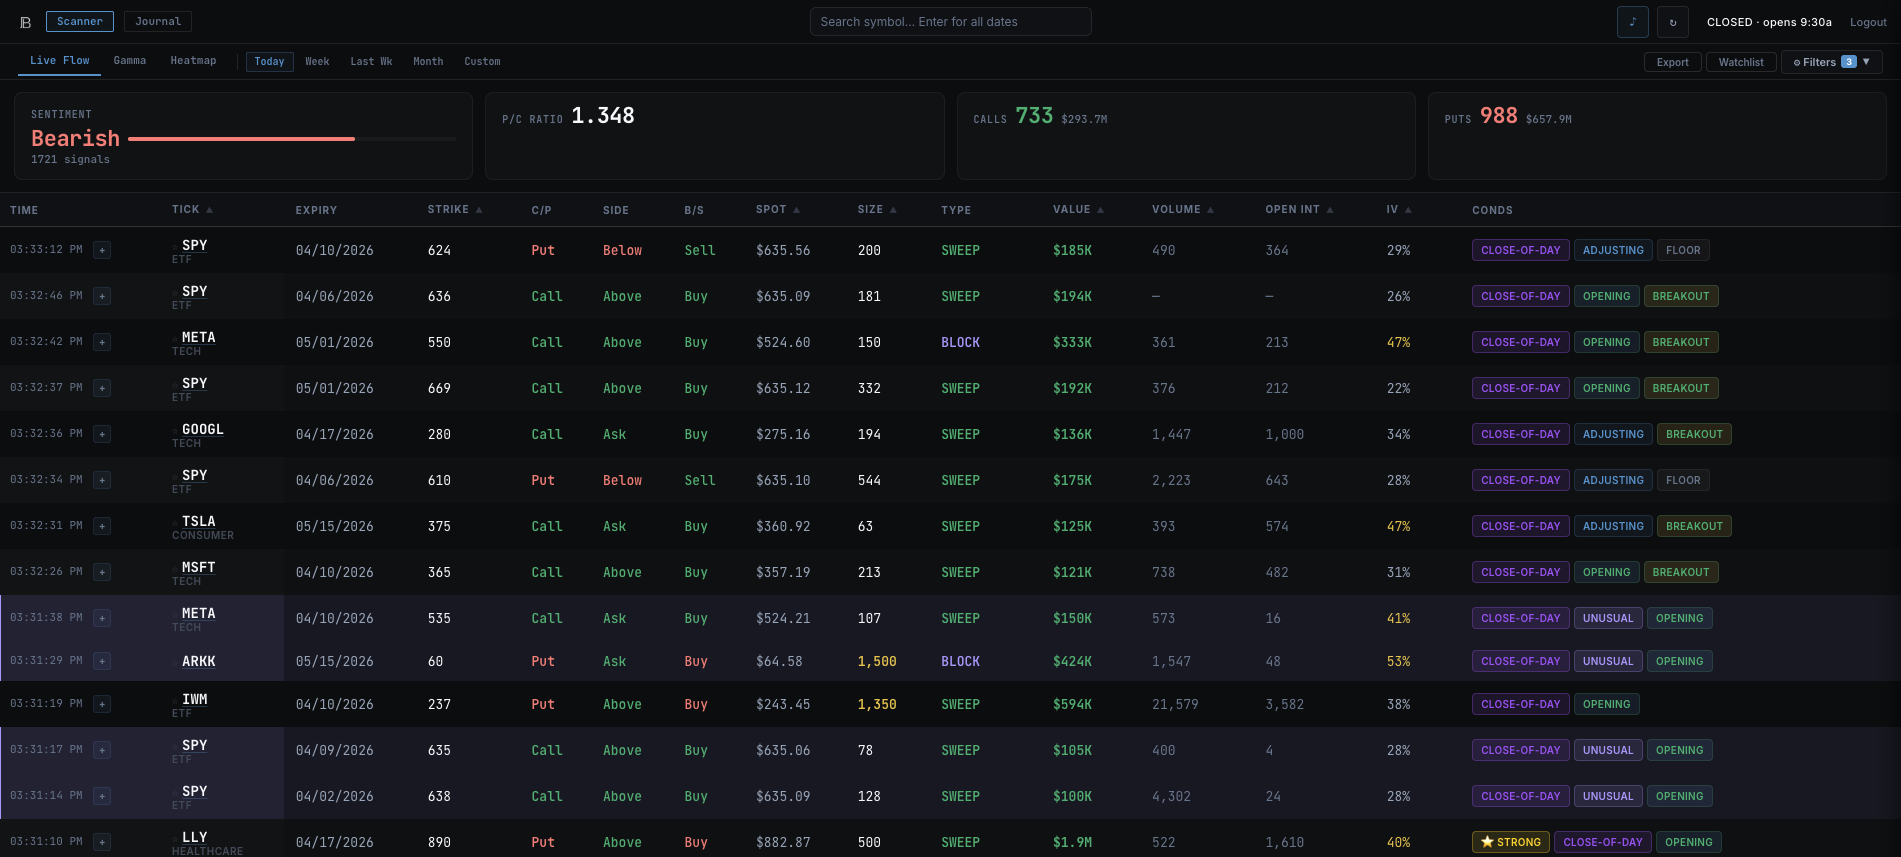This screenshot has width=1901, height=857.
Task: Click FLOOR tag on SPY 624 row
Action: click(x=1683, y=250)
